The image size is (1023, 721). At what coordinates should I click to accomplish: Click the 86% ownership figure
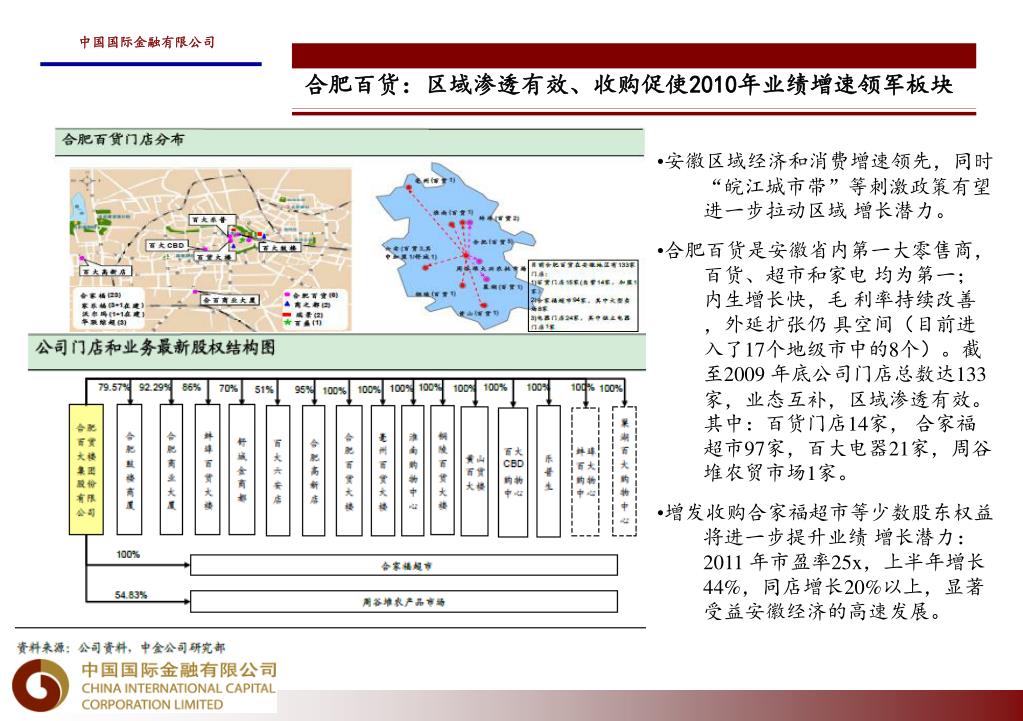191,387
